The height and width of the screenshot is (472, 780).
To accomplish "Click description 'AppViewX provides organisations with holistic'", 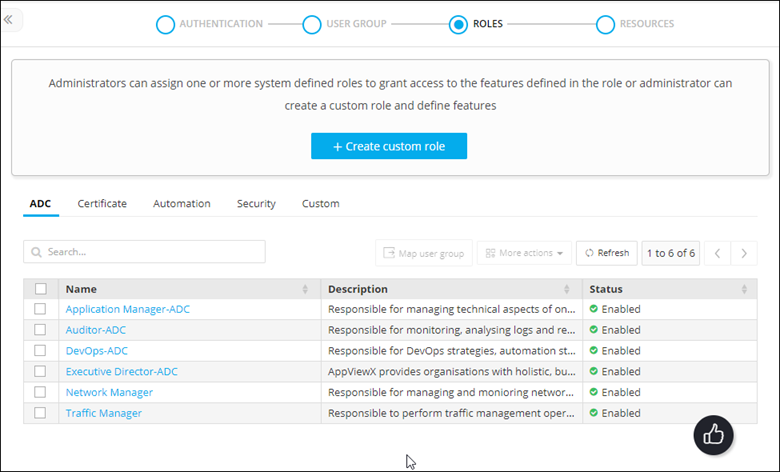I will point(452,372).
